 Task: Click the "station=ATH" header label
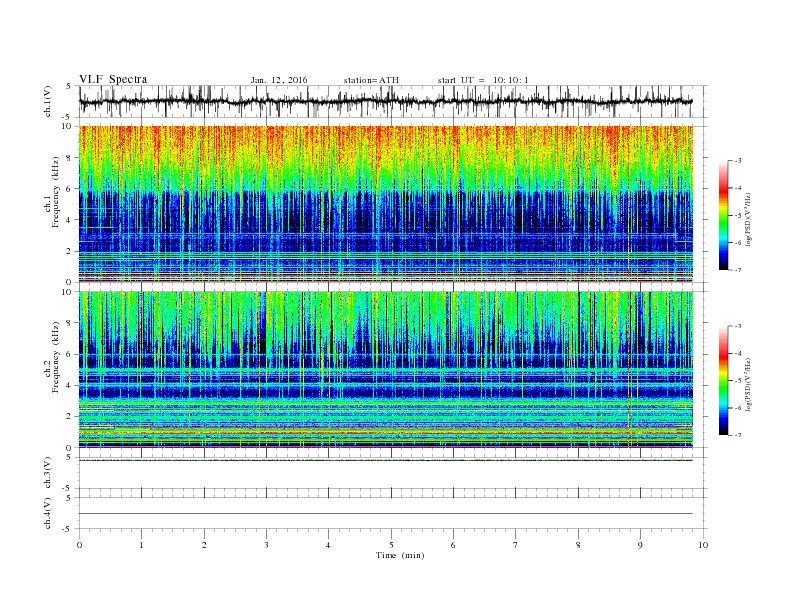point(371,80)
